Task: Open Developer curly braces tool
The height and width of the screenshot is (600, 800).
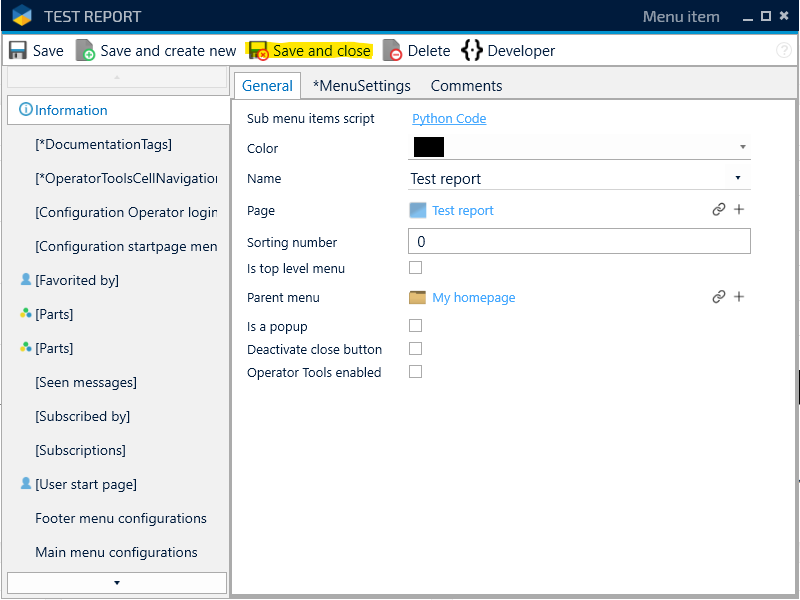Action: [x=471, y=51]
